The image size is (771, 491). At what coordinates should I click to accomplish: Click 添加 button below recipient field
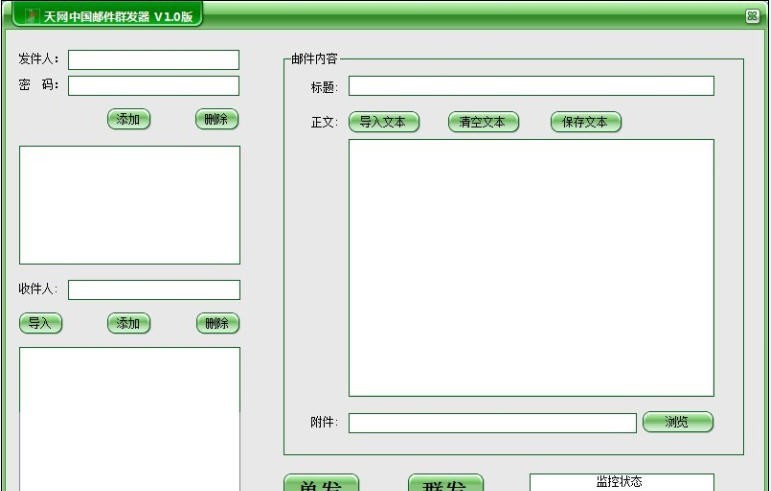pyautogui.click(x=129, y=323)
